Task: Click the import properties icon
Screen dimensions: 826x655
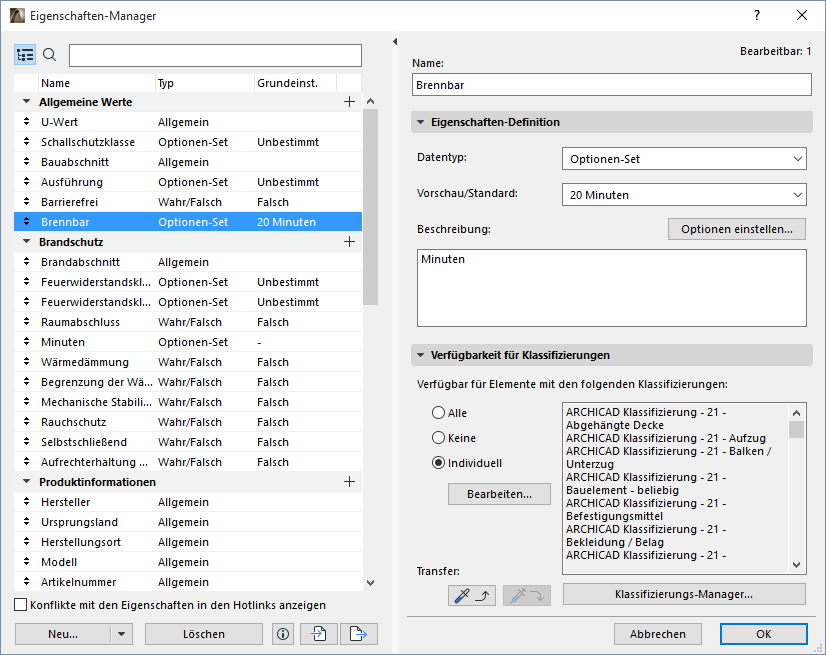Action: point(319,634)
